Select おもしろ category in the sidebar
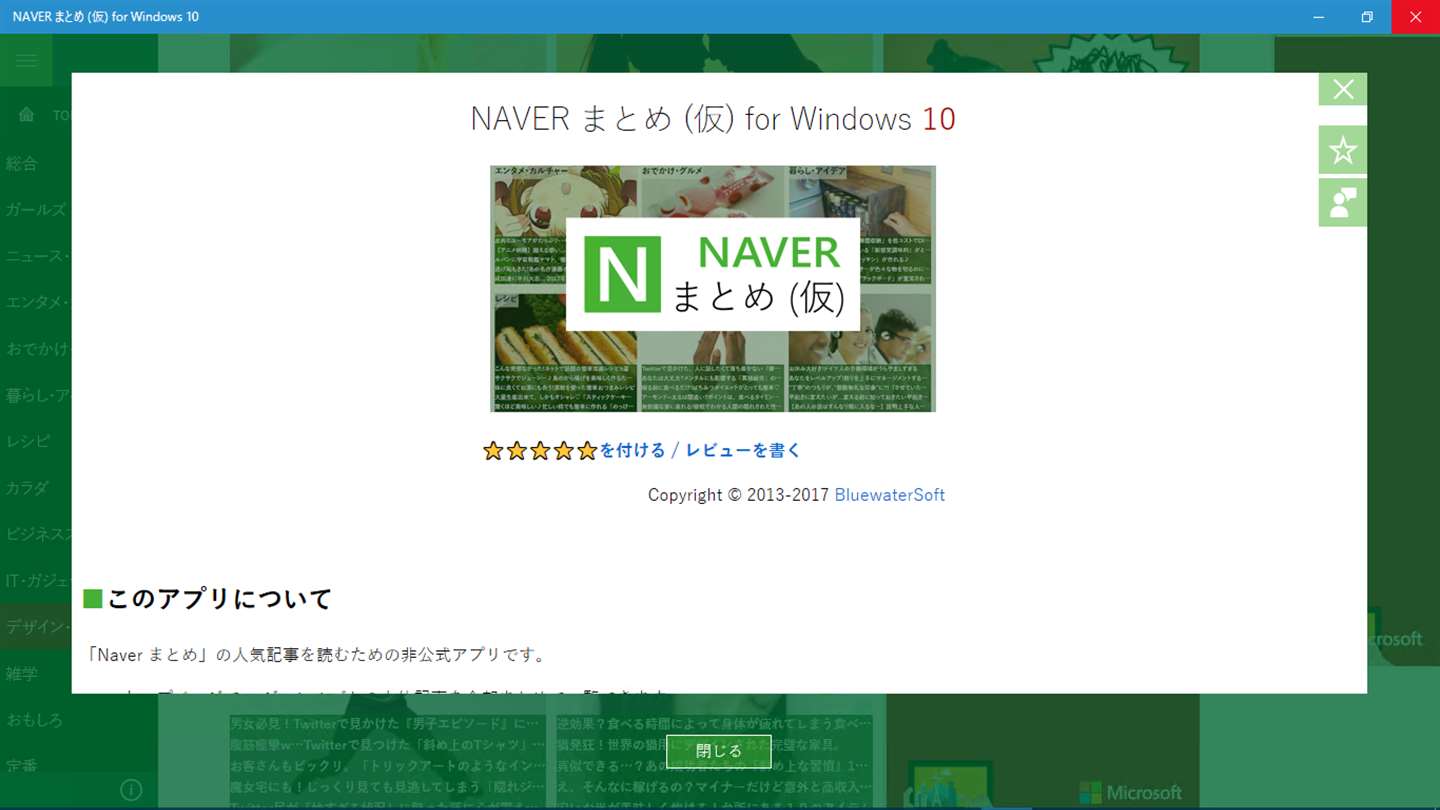 [36, 719]
